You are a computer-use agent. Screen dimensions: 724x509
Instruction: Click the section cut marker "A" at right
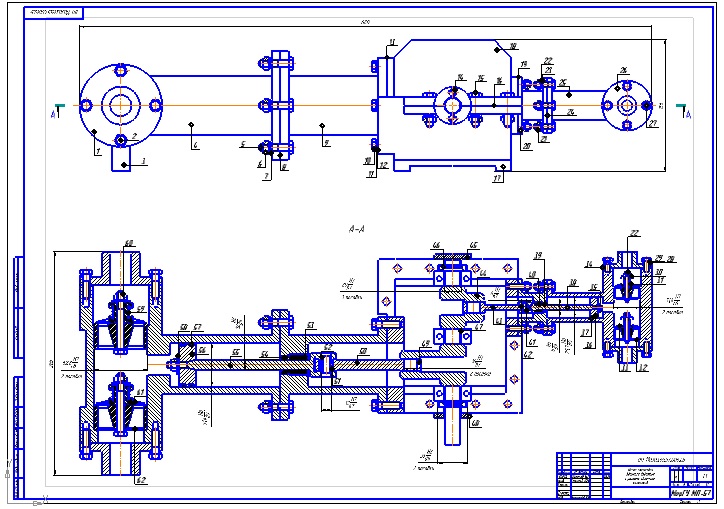point(688,114)
